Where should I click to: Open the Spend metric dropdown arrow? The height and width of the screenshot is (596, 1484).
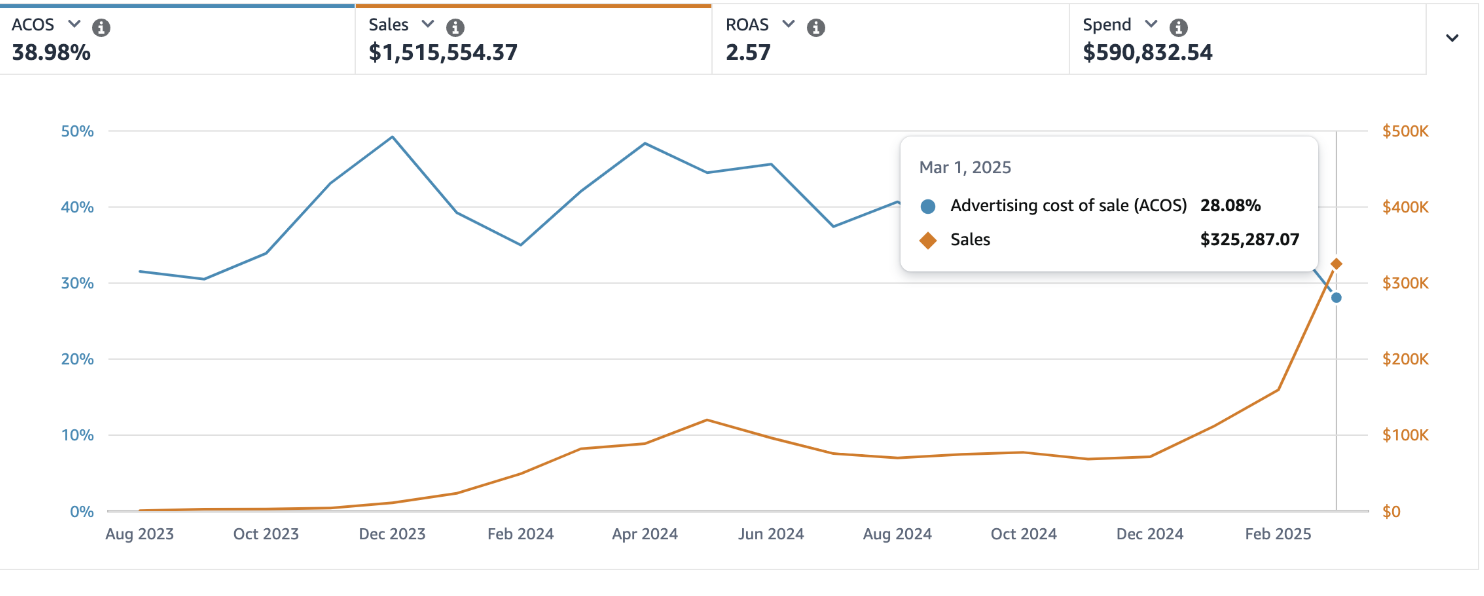coord(1151,25)
